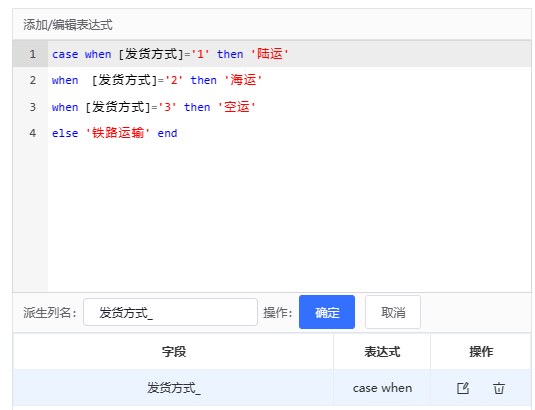The height and width of the screenshot is (410, 535).
Task: Place cursor on '陆运' string in line 1
Action: (270, 54)
